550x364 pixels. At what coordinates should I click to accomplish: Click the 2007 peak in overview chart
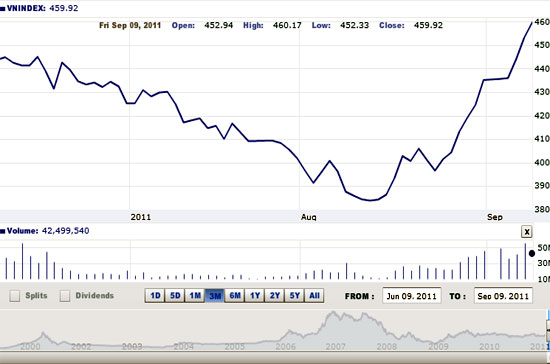[x=333, y=313]
